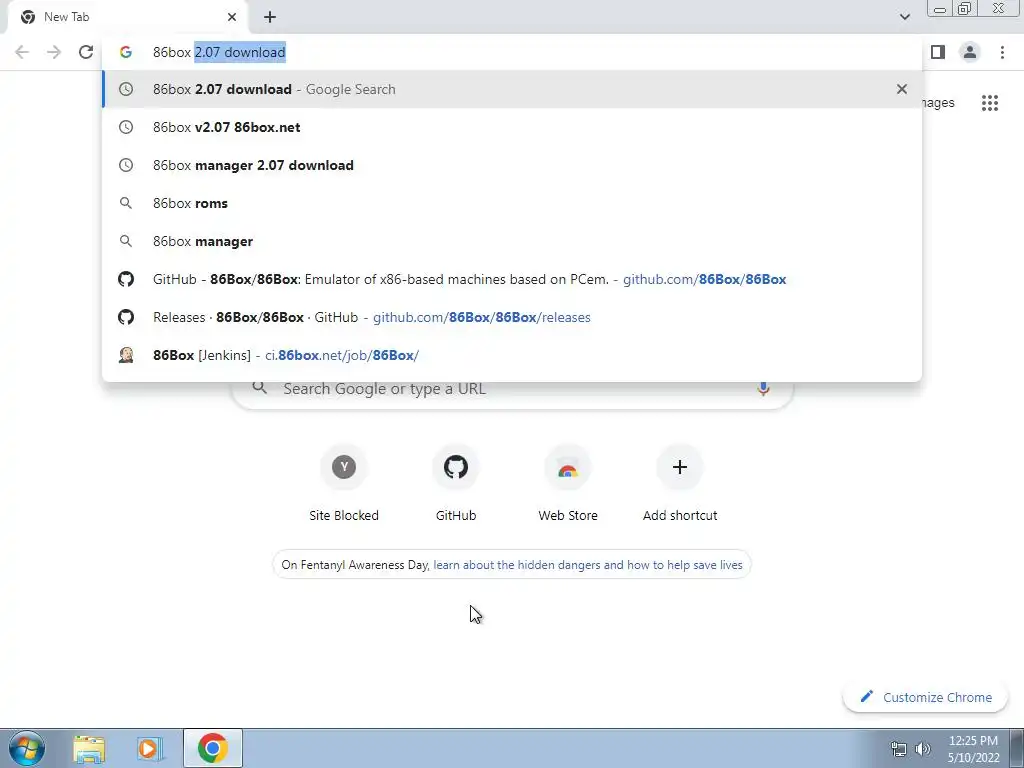
Task: Open Windows Media Player from taskbar
Action: [150, 748]
